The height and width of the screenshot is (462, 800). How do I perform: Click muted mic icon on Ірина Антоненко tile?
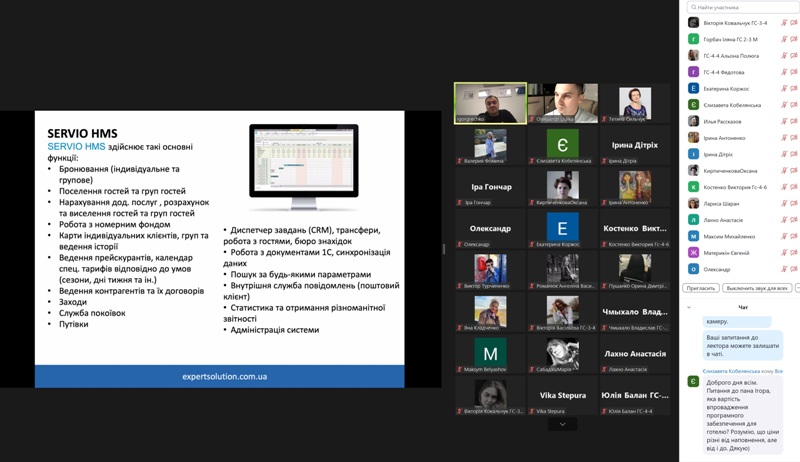coord(605,202)
